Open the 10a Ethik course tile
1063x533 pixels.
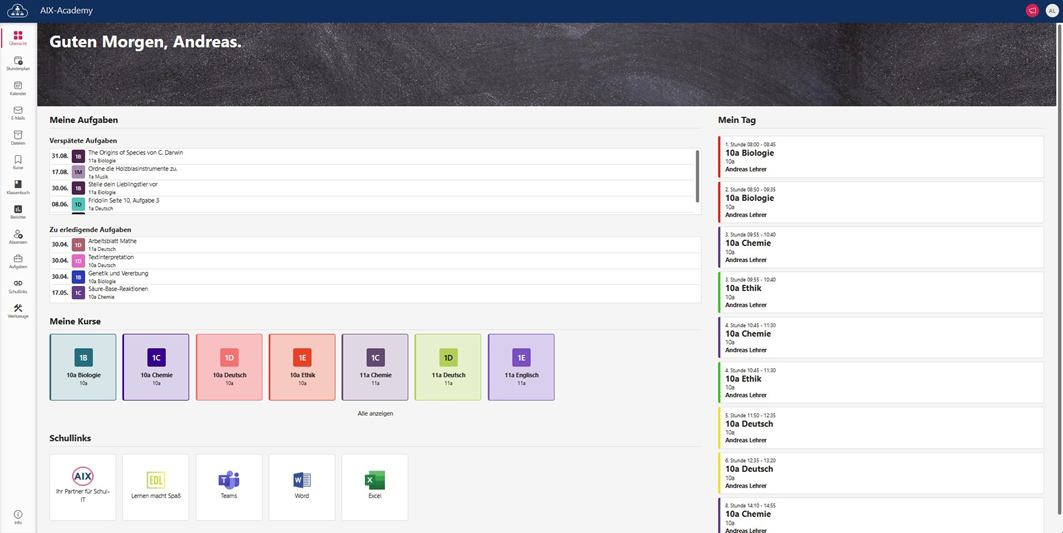coord(302,367)
